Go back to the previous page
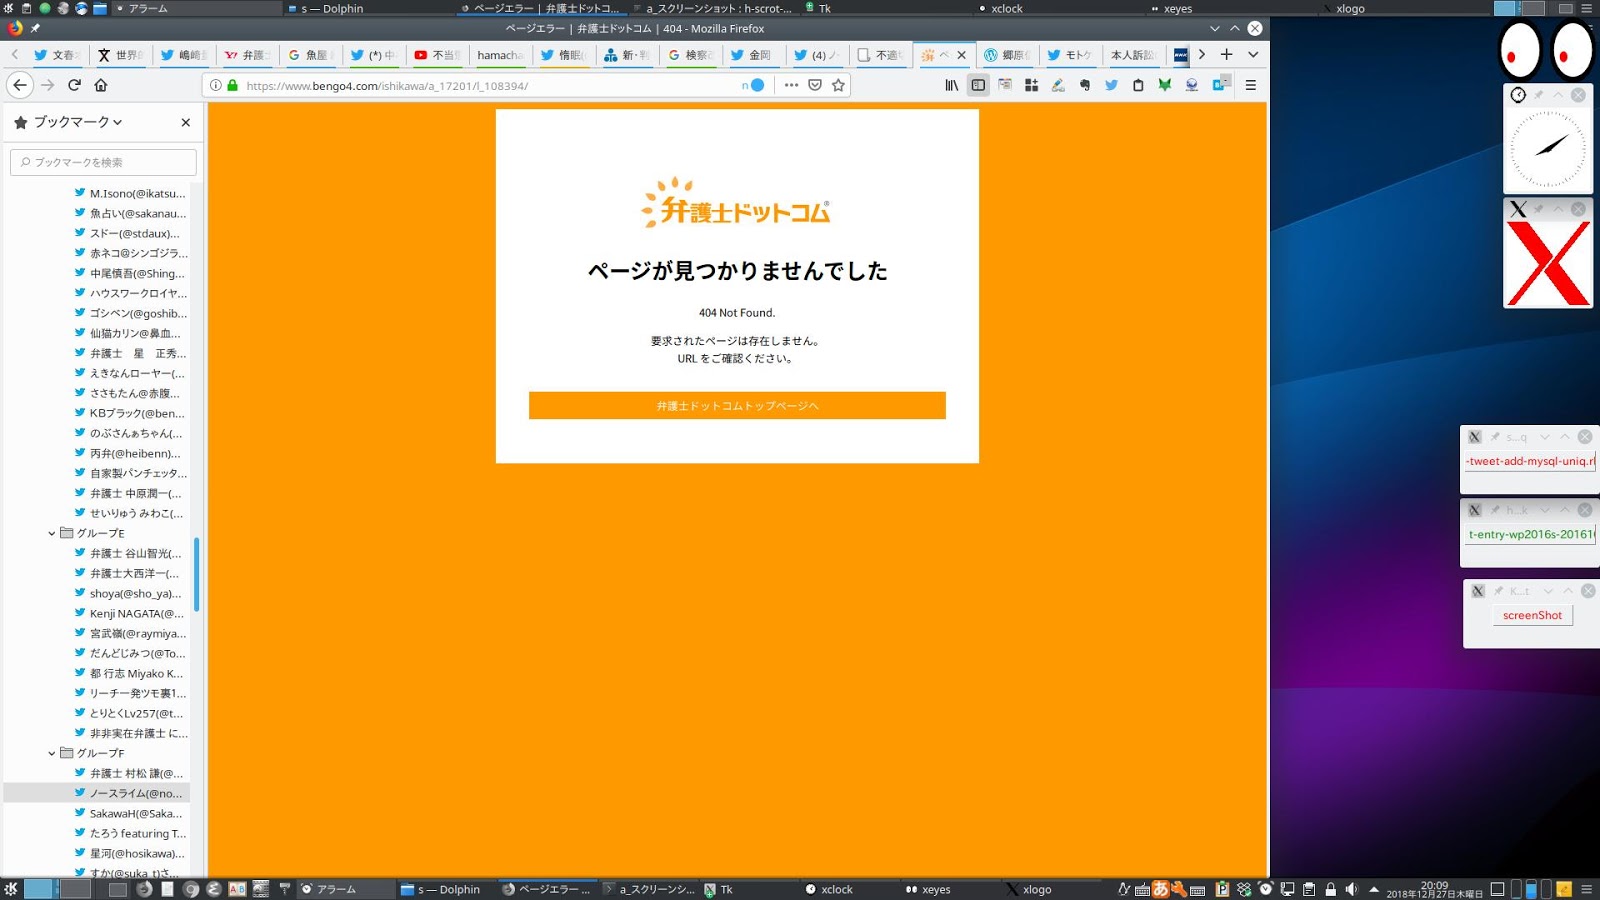 20,85
